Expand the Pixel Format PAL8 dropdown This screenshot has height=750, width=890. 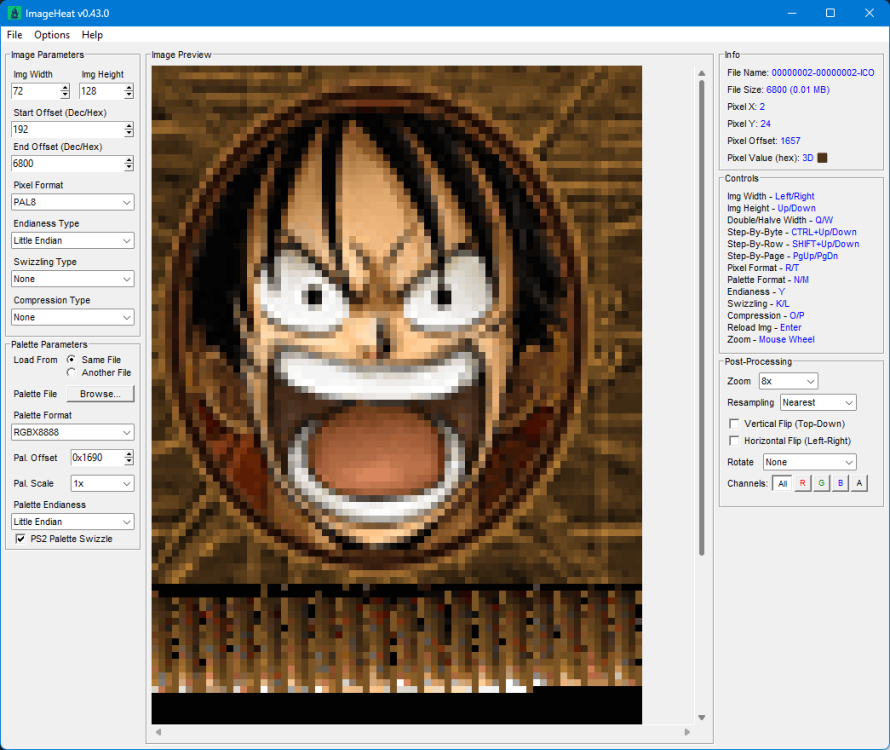tap(73, 202)
